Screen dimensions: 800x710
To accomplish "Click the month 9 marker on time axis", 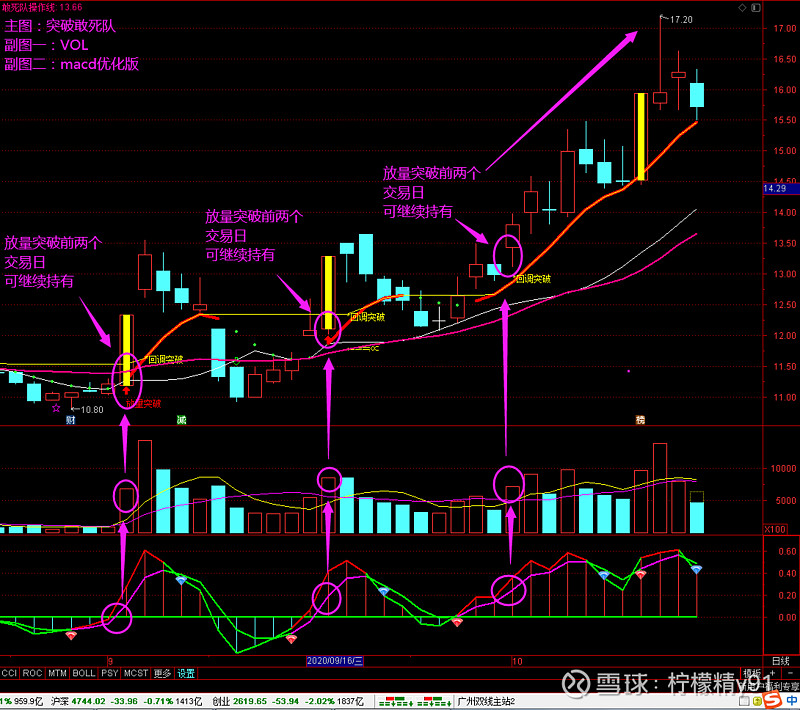I will click(x=110, y=661).
